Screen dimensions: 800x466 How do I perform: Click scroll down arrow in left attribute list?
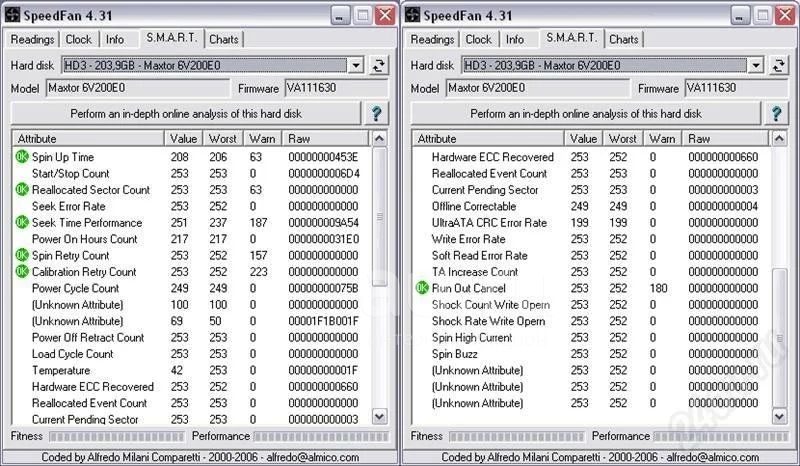(x=379, y=416)
